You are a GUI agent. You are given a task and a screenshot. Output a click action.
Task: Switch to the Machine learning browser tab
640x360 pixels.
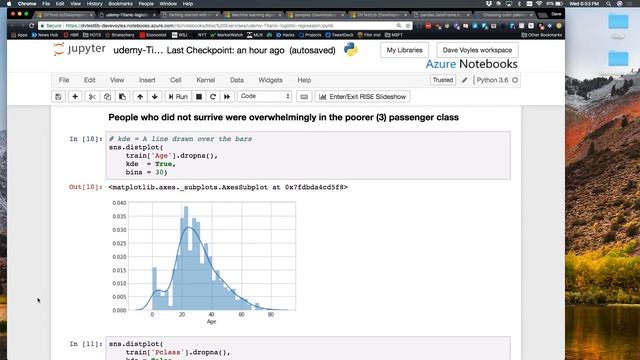point(253,15)
